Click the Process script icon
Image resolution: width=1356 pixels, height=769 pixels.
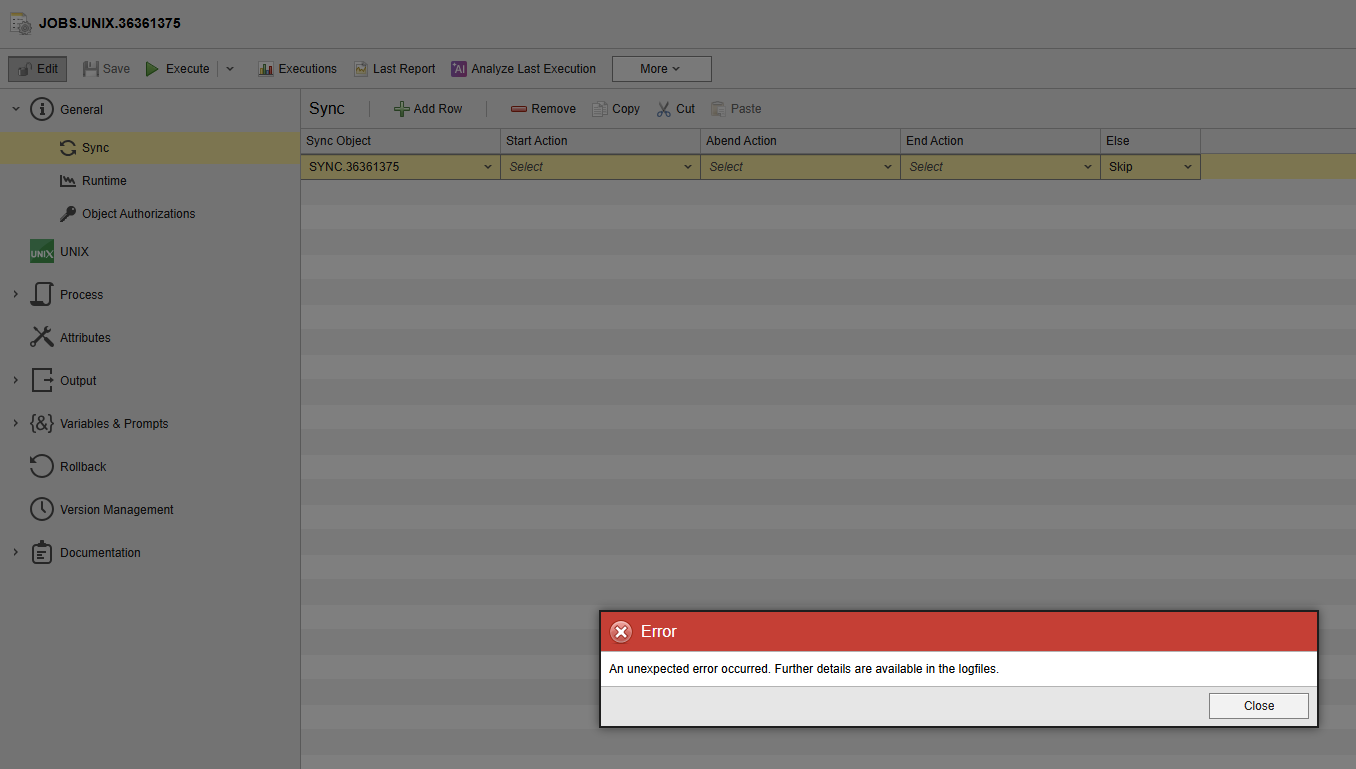[41, 294]
